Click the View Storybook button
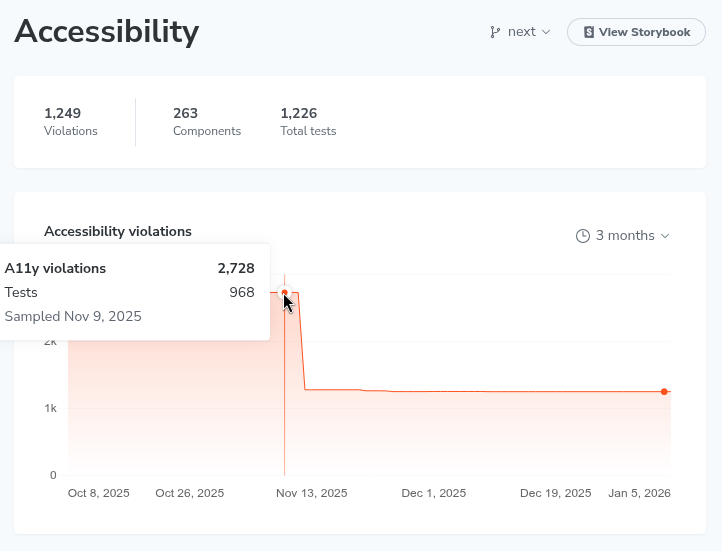This screenshot has height=551, width=722. (636, 32)
